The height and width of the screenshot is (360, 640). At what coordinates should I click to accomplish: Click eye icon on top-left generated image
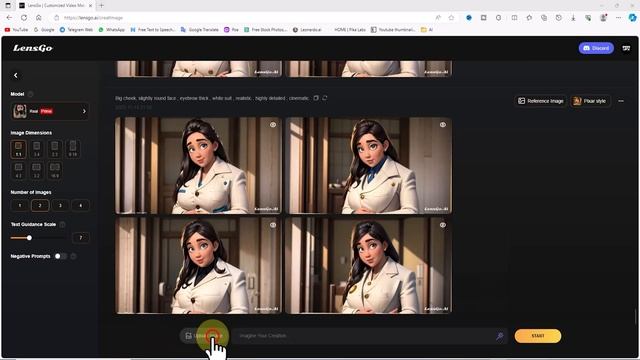coord(273,125)
